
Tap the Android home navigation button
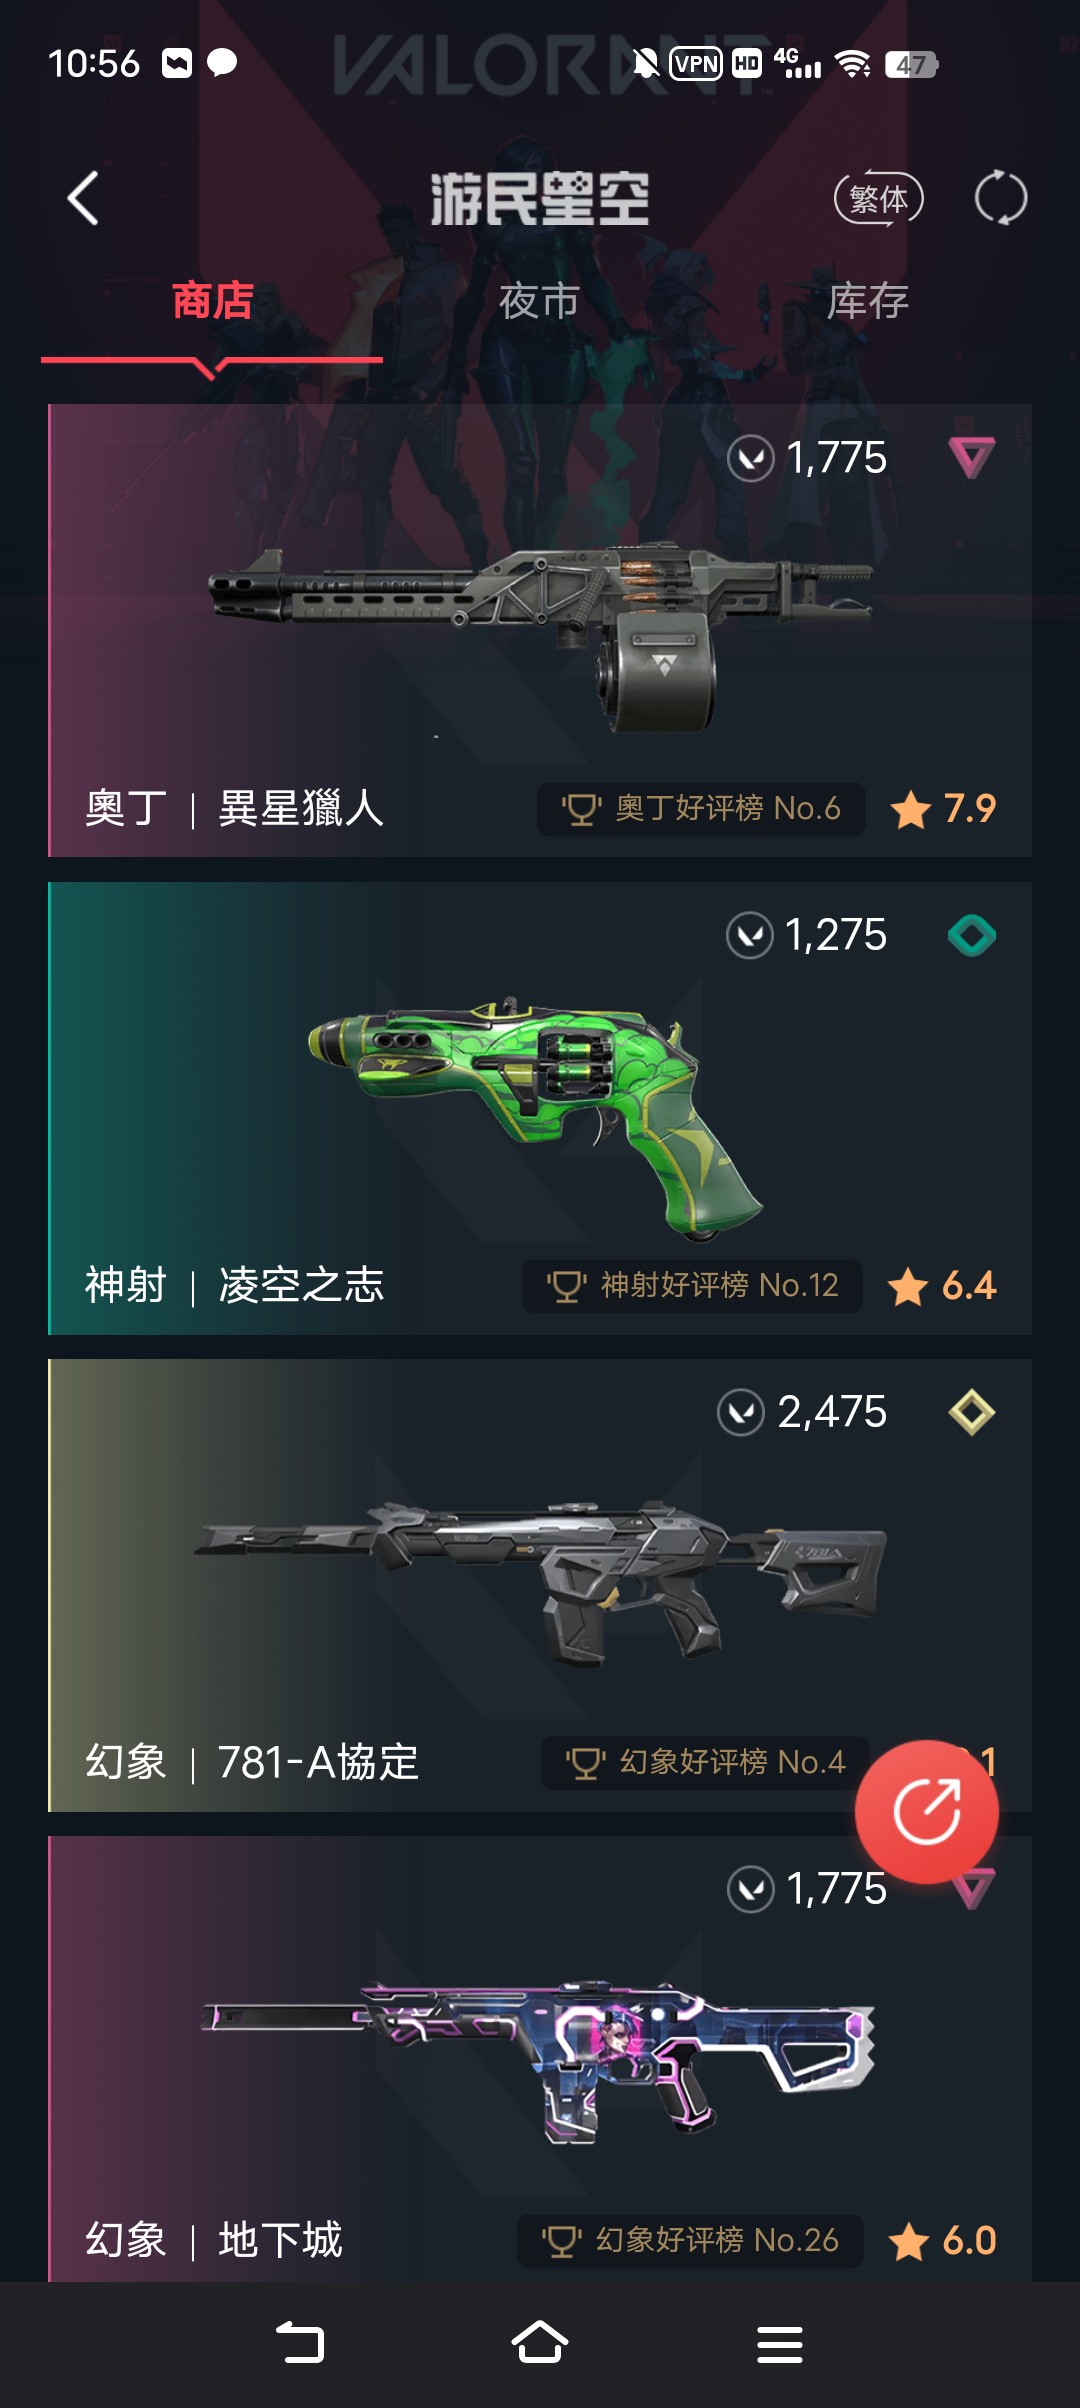(x=540, y=2343)
